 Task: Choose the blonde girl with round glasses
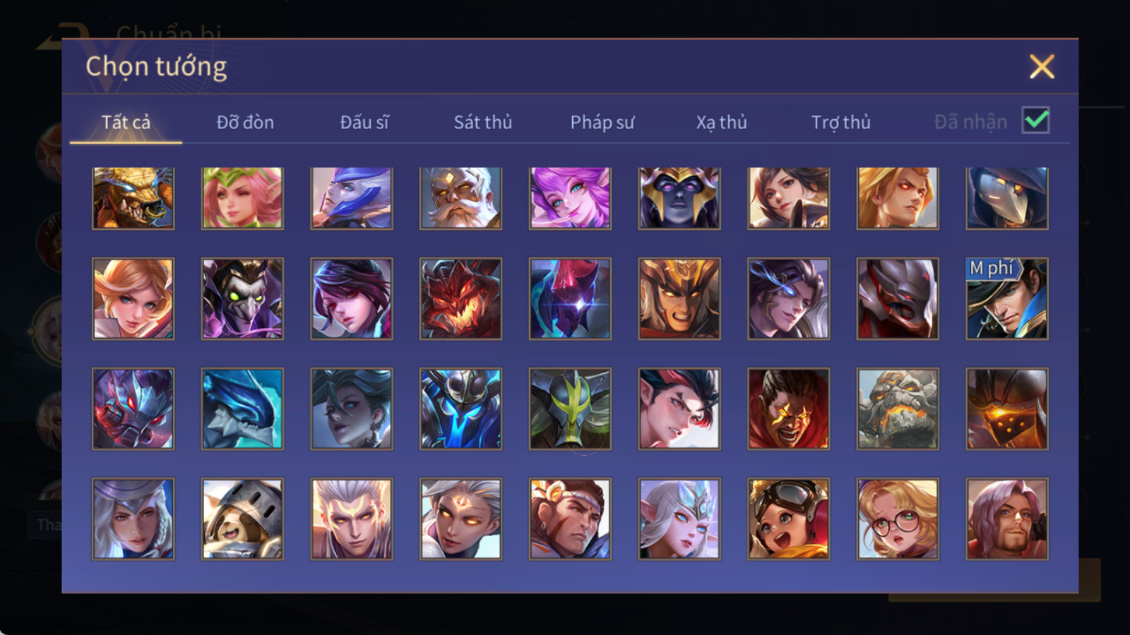(x=897, y=519)
